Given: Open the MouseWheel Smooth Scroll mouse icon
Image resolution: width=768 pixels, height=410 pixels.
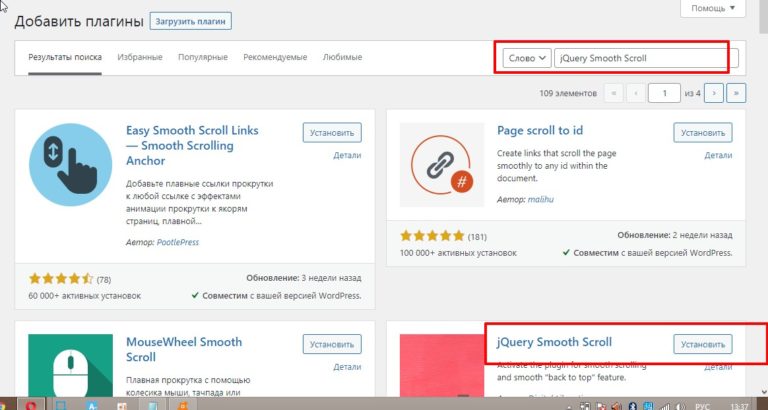Looking at the screenshot, I should coord(71,365).
